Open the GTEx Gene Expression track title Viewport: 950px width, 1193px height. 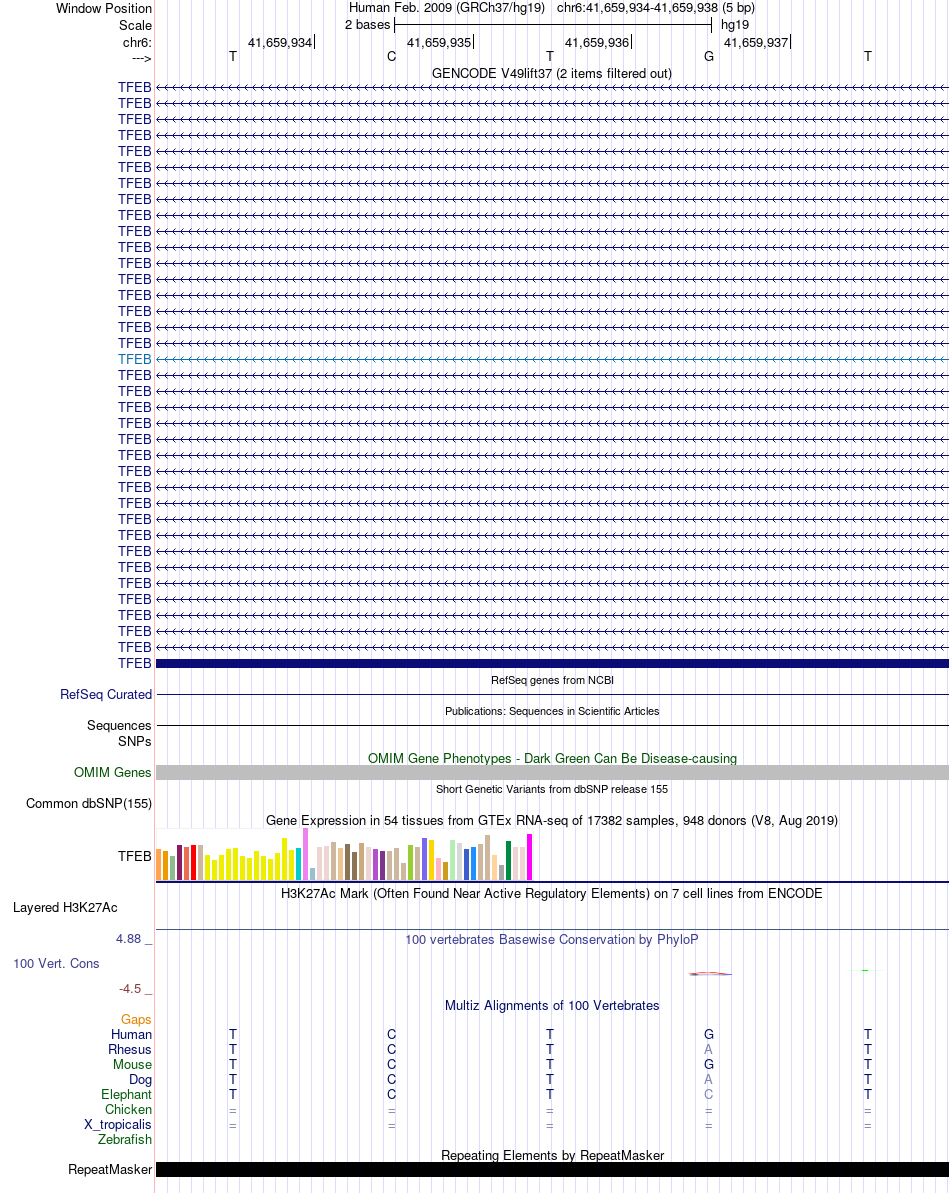click(x=552, y=821)
